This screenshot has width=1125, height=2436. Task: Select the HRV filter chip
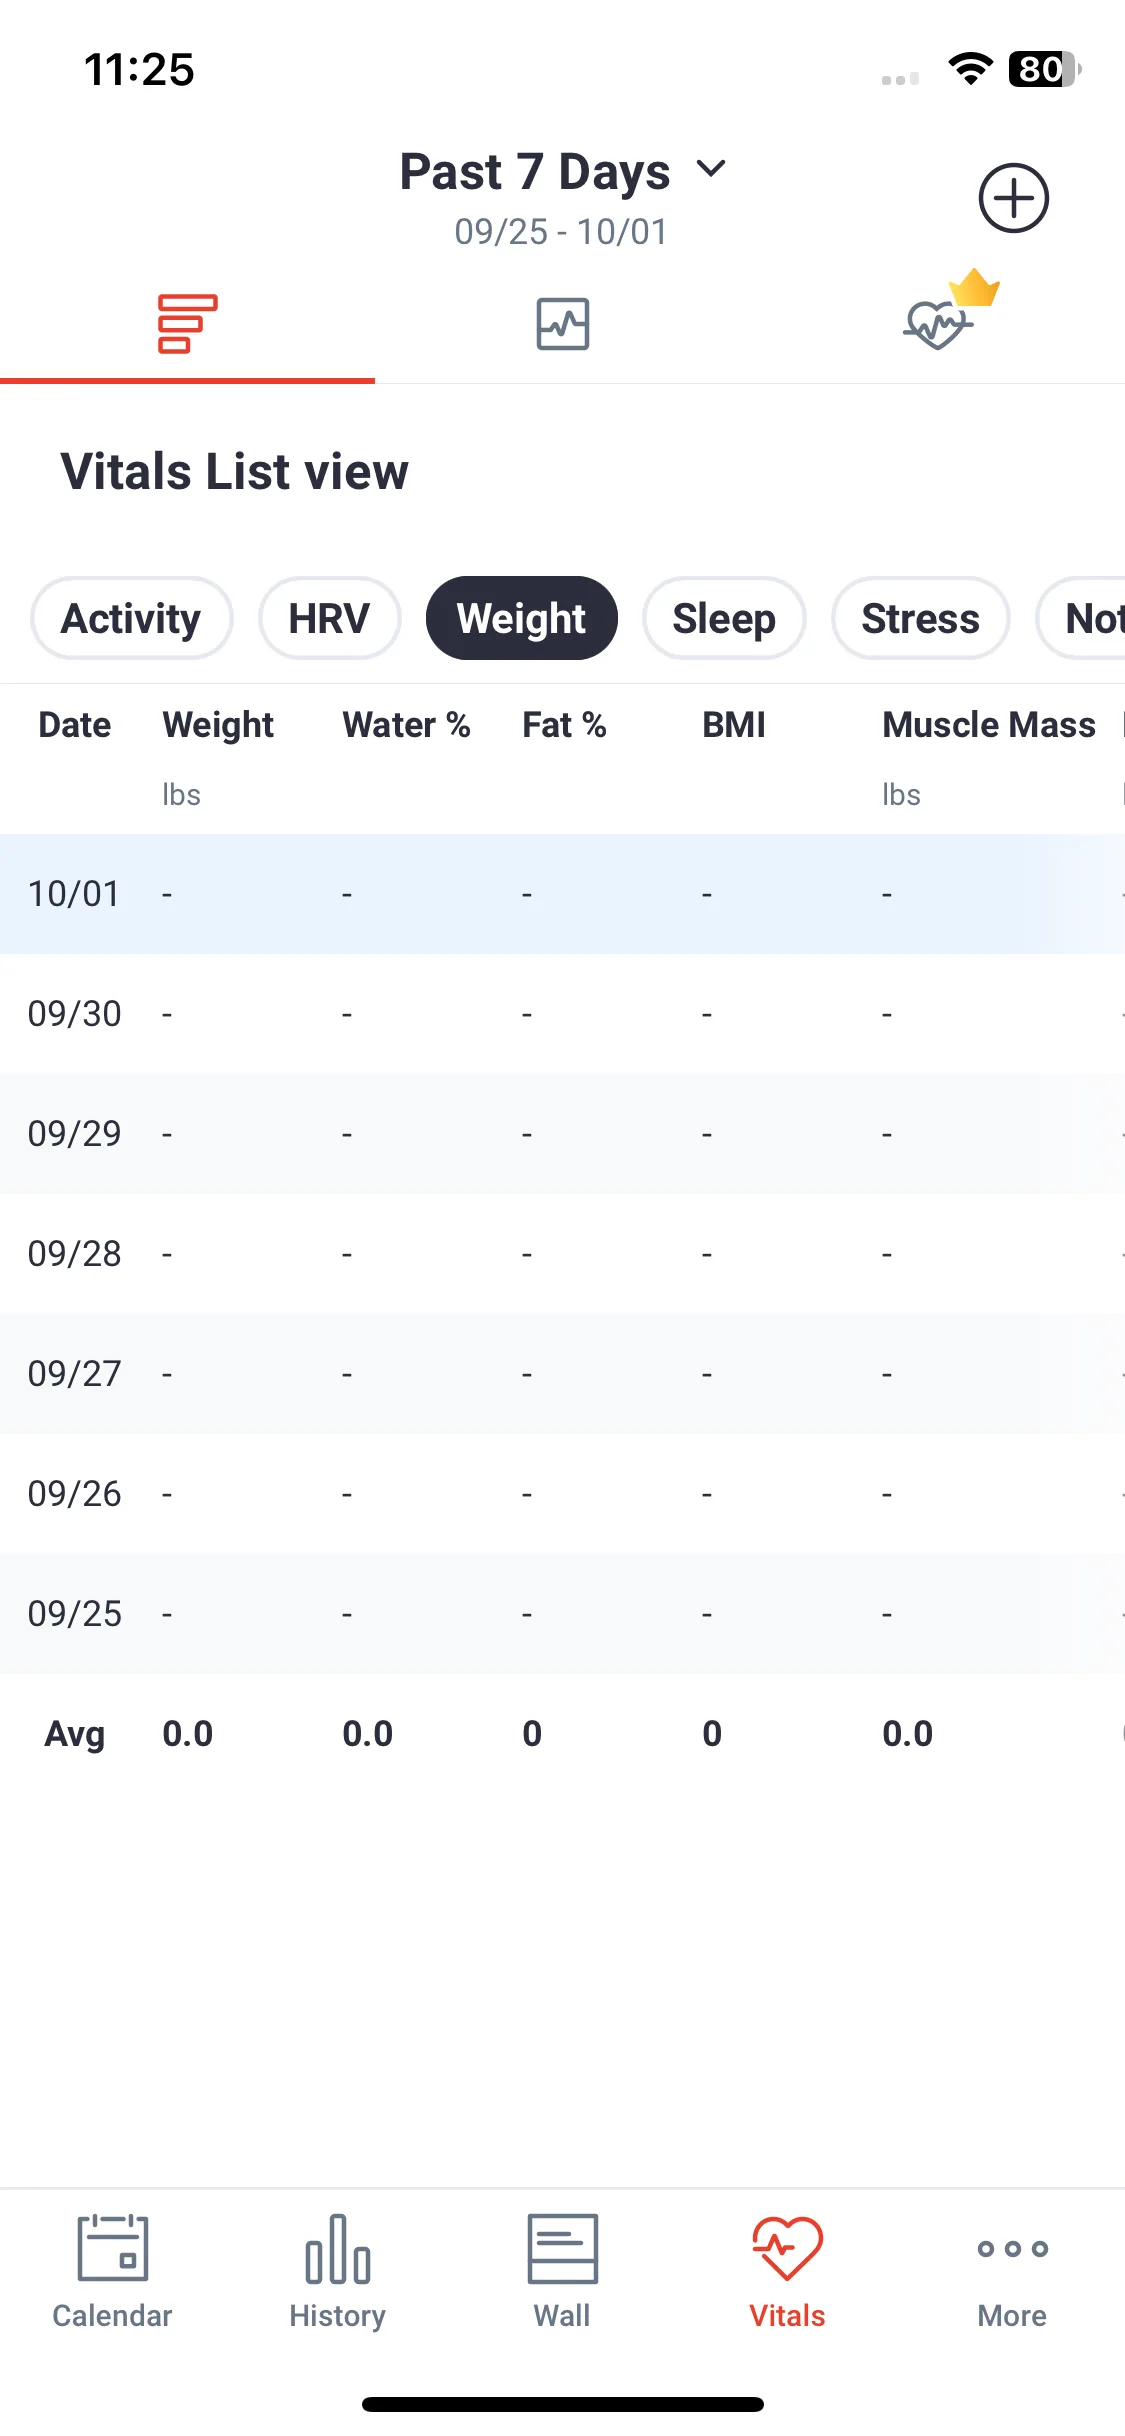[x=329, y=618]
